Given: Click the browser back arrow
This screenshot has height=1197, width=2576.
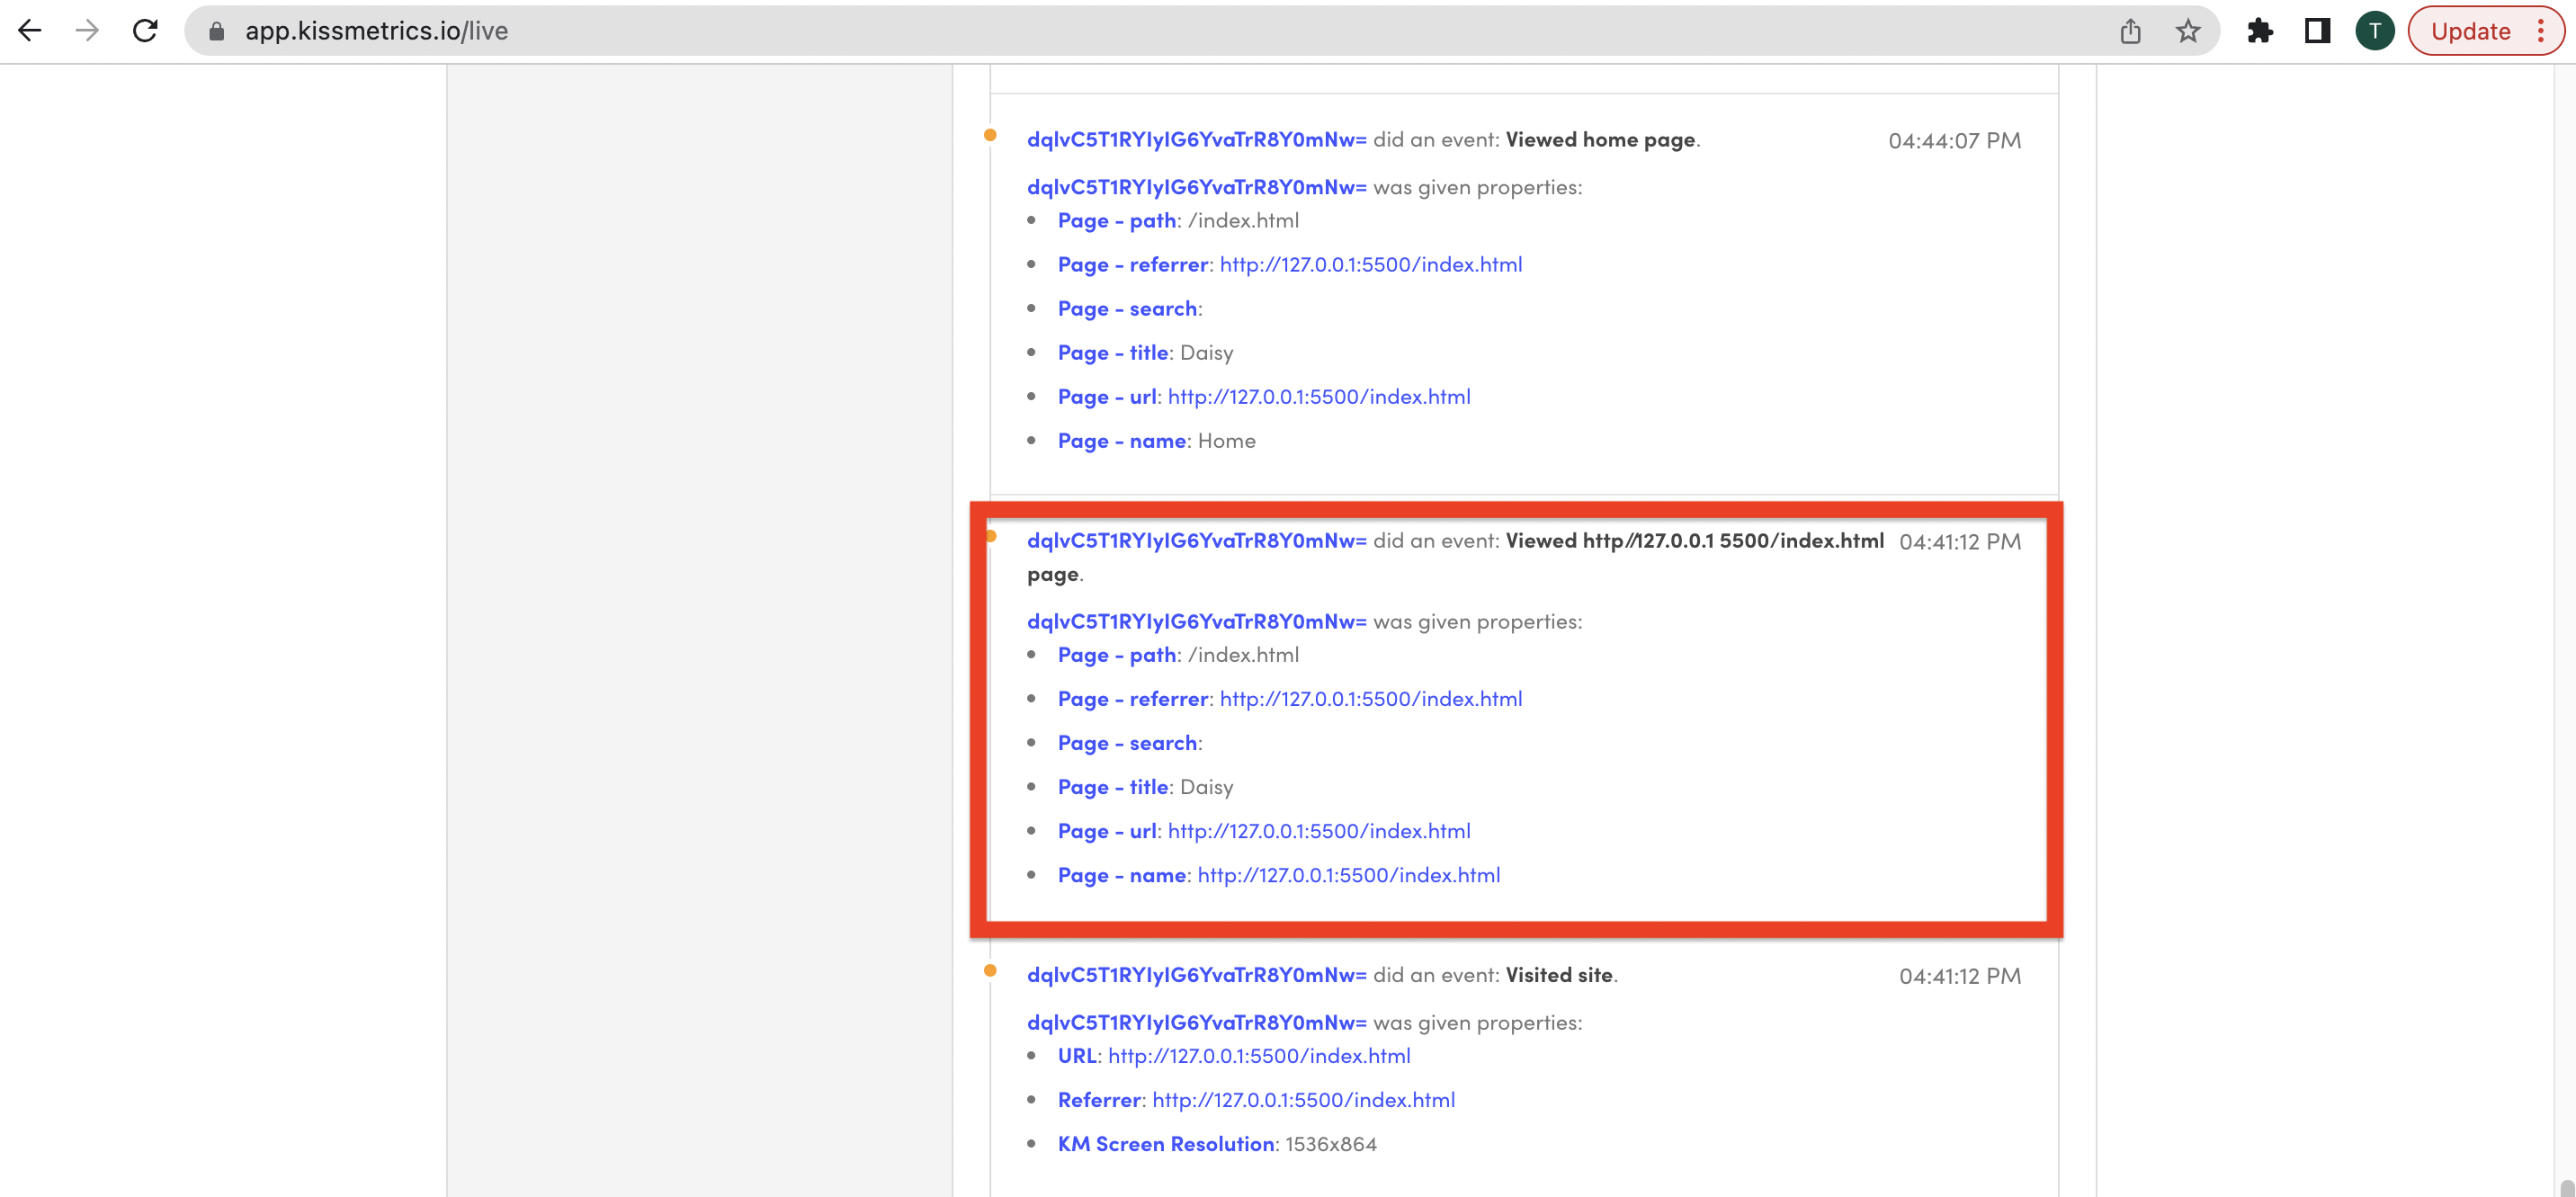Looking at the screenshot, I should coord(30,31).
